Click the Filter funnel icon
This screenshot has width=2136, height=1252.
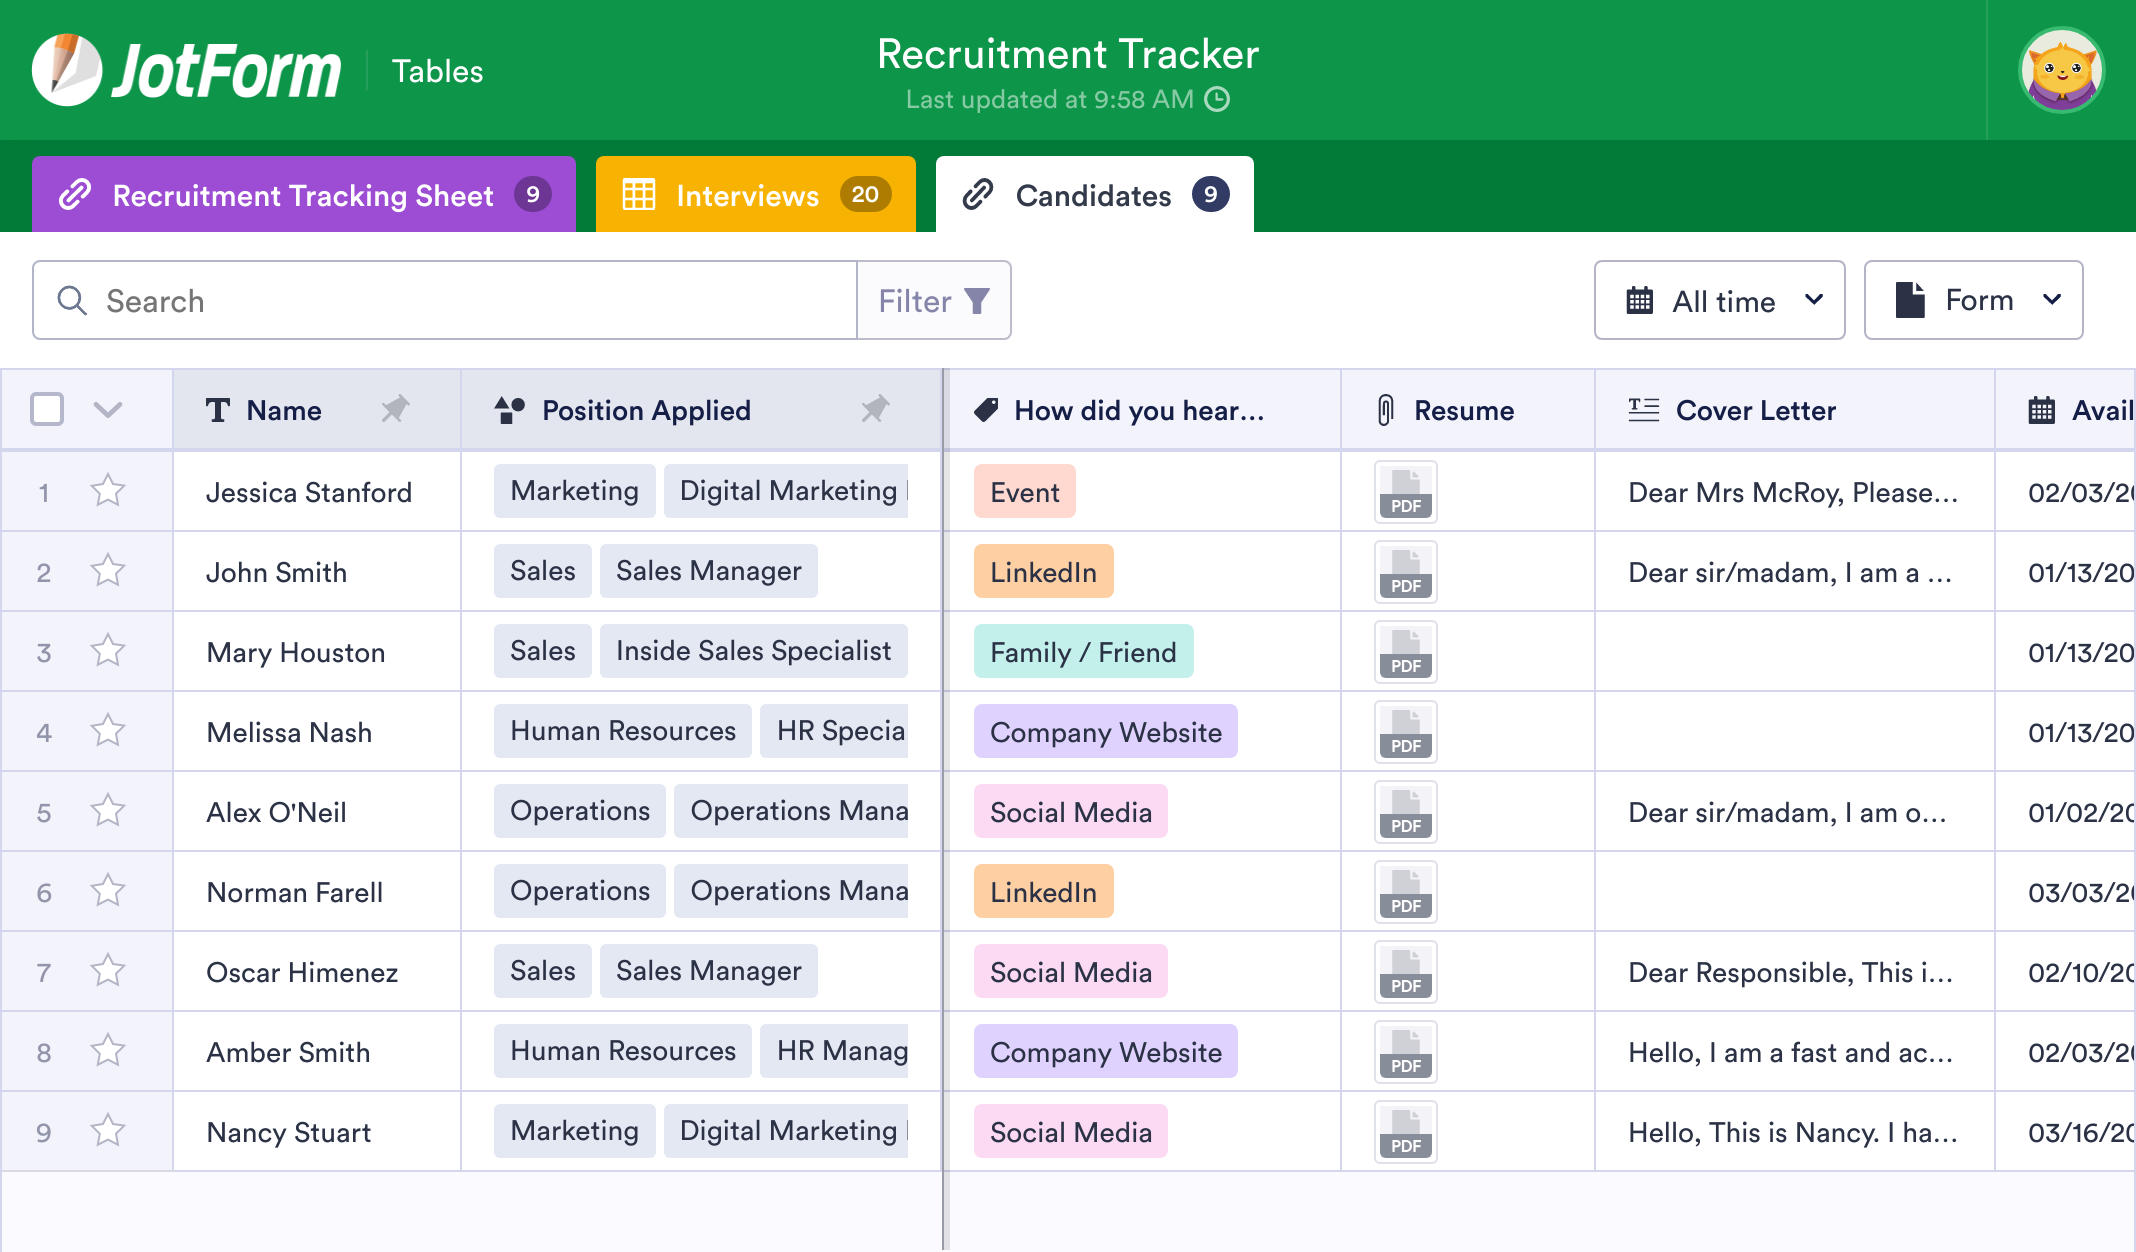click(977, 301)
